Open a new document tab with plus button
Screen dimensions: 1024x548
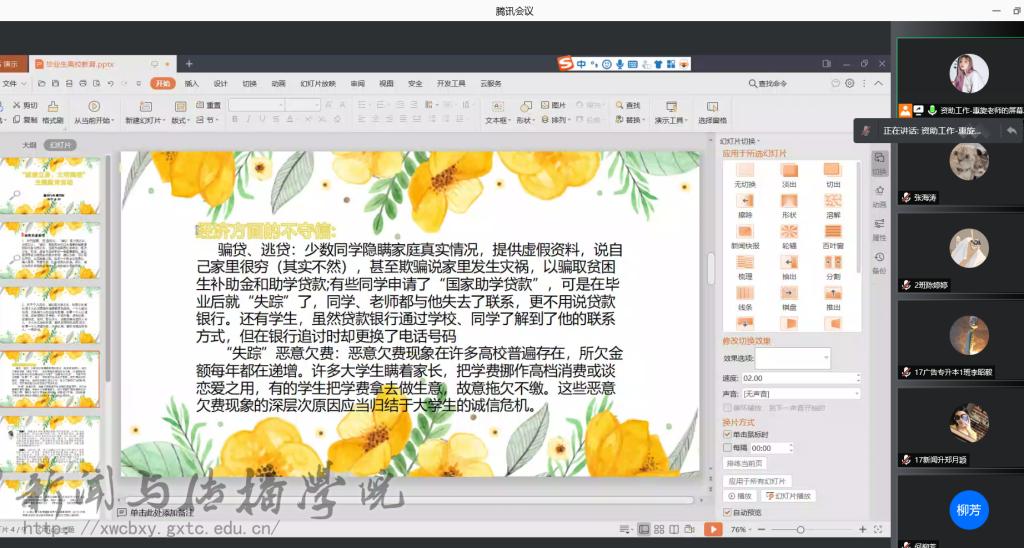point(189,64)
